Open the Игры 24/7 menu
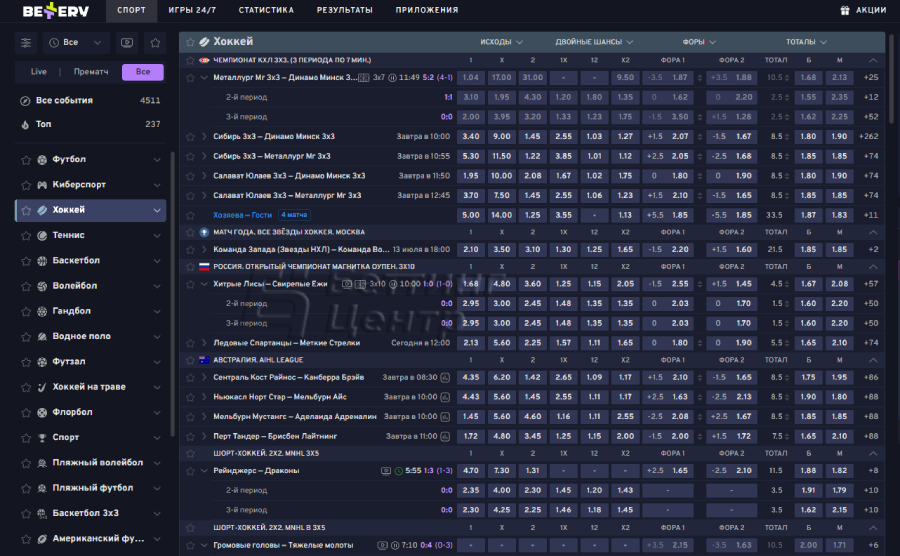 click(x=192, y=10)
